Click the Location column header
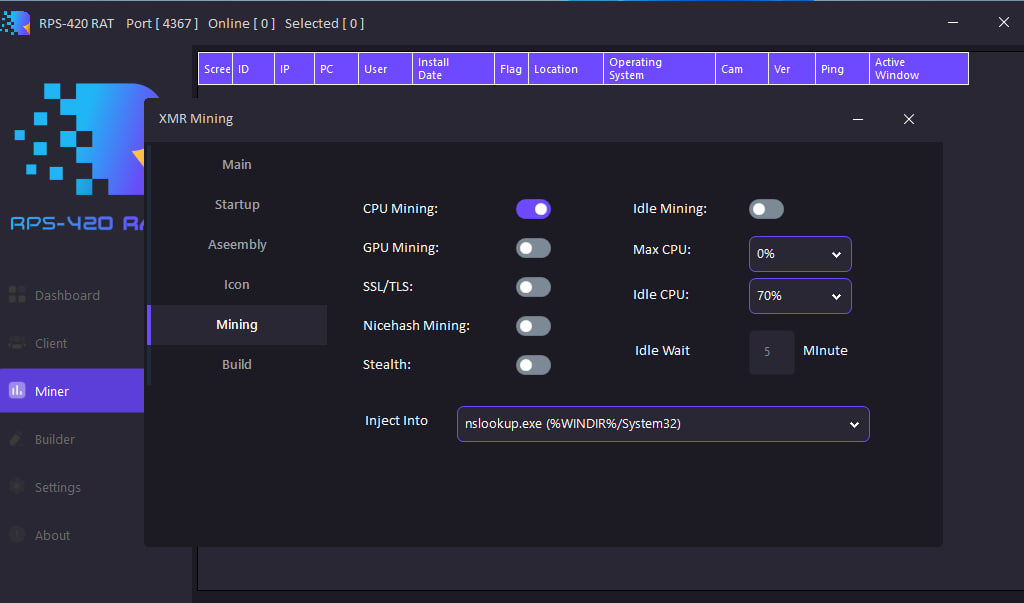1024x603 pixels. tap(565, 69)
